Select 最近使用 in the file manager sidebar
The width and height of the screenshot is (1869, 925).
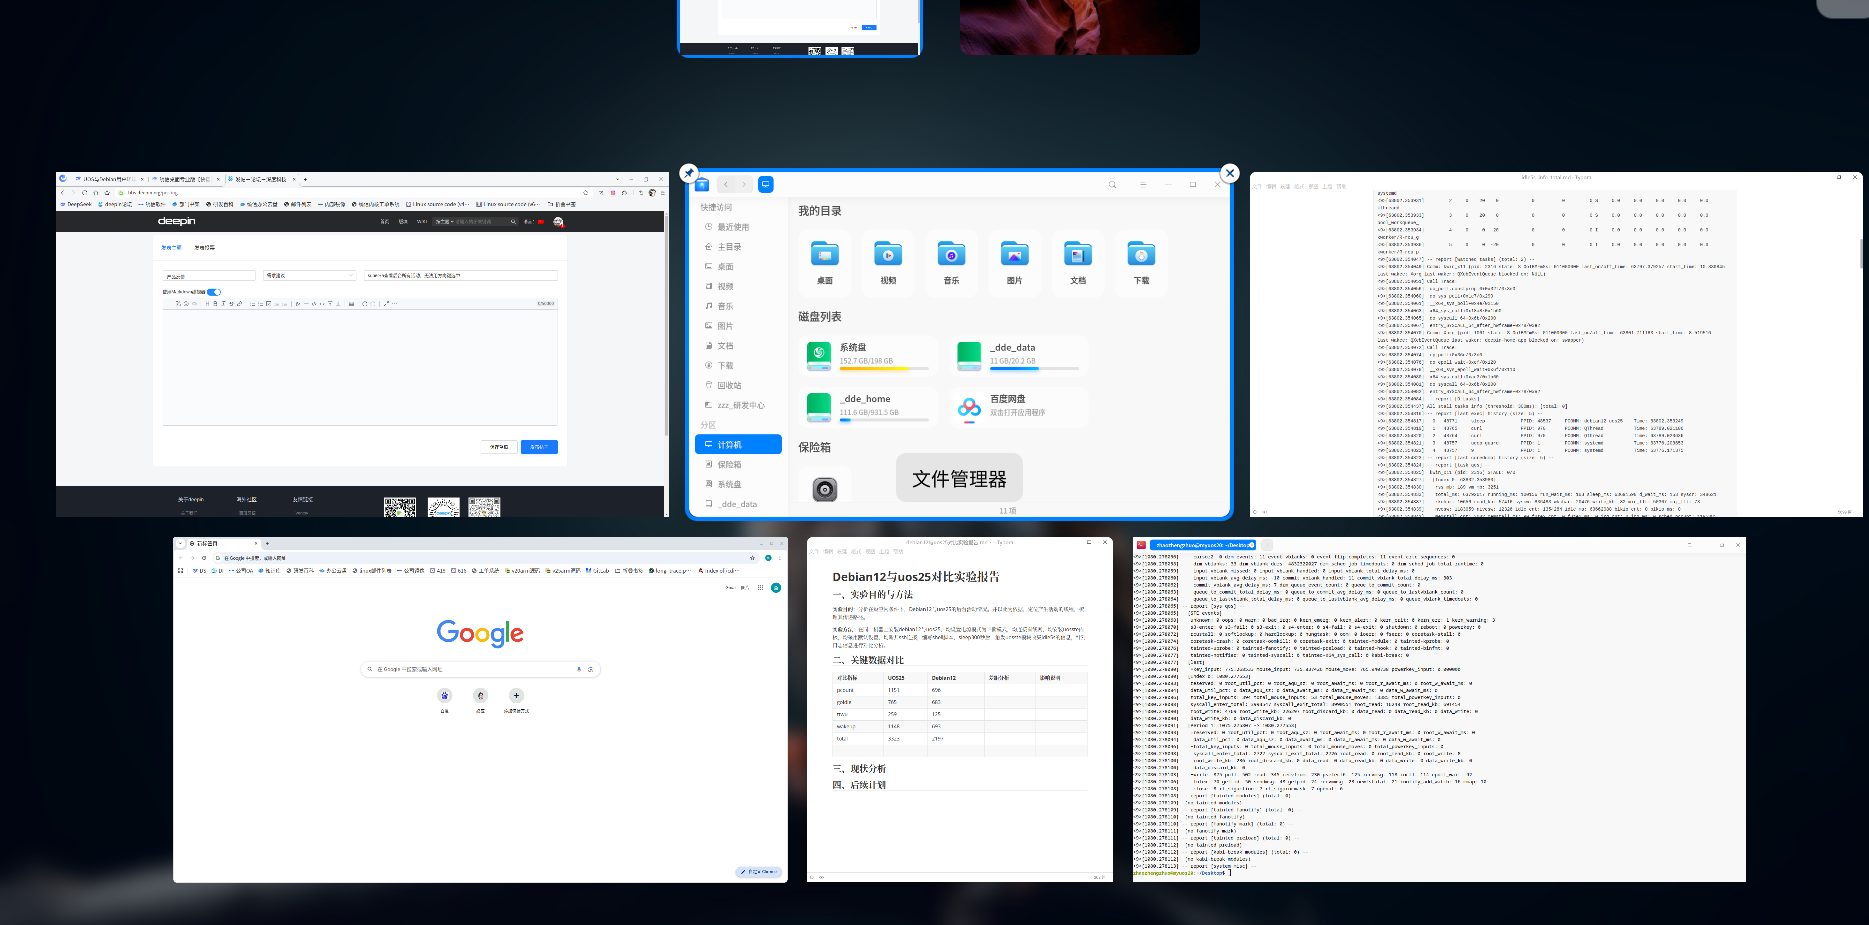tap(738, 227)
